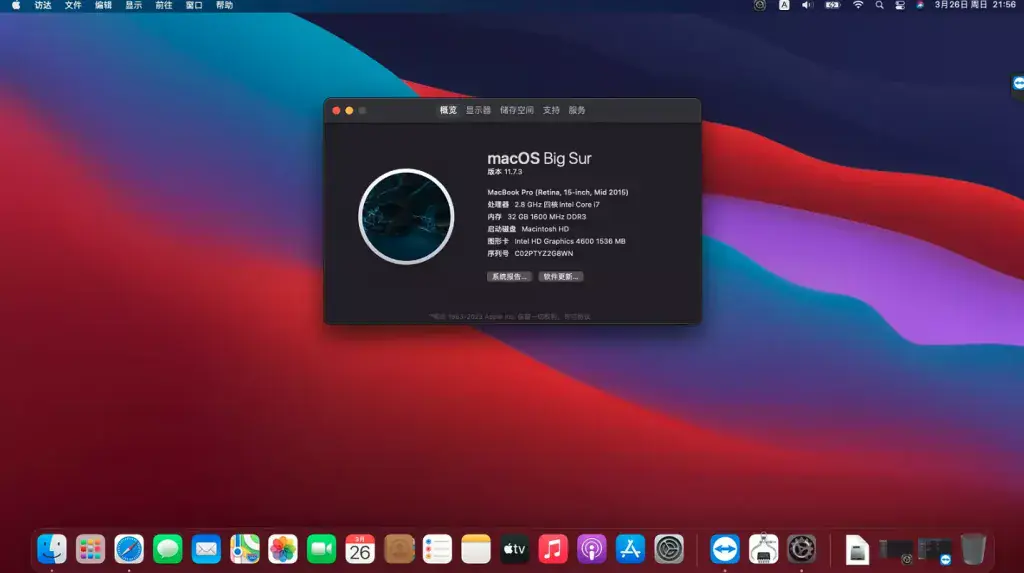Click the 'macOS Big Sur' title text
The image size is (1024, 573).
coord(539,158)
